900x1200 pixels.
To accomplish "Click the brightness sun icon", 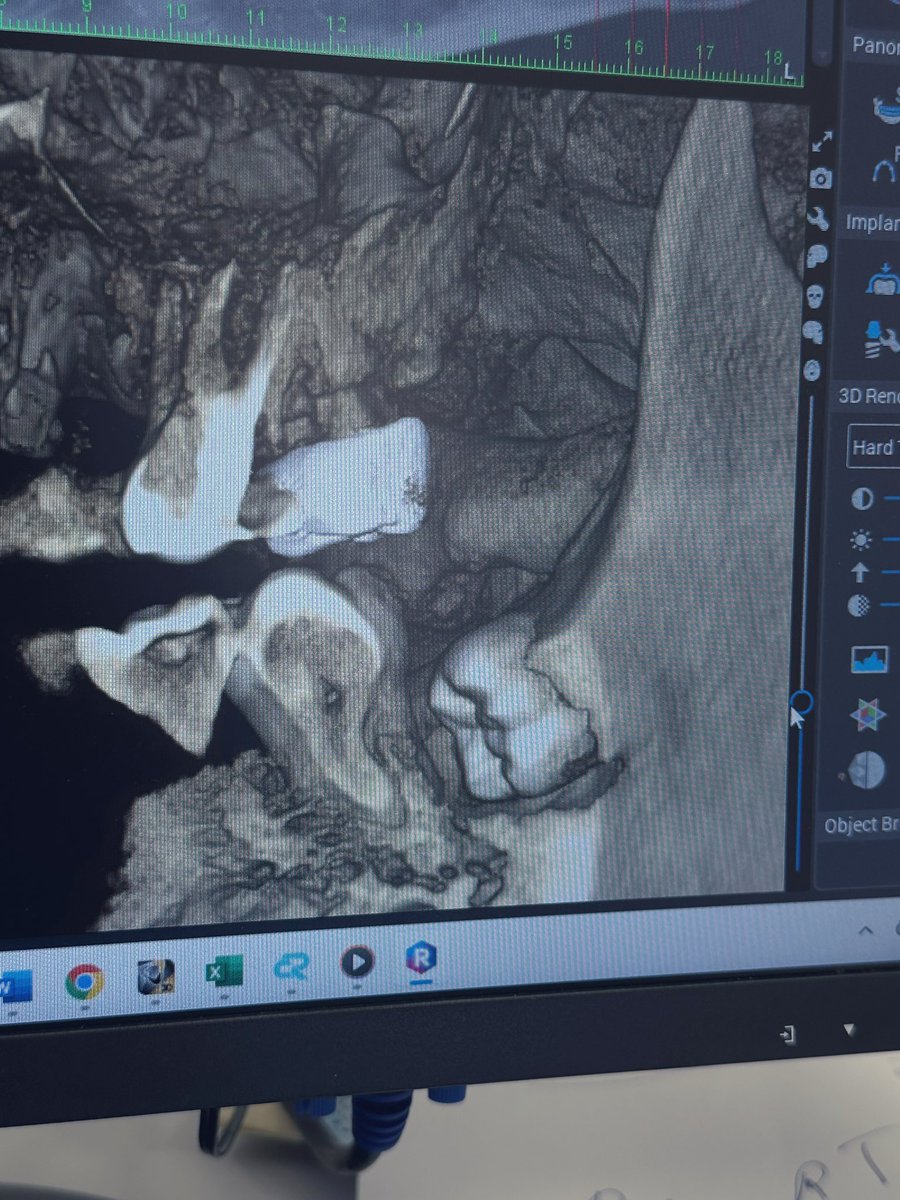I will point(860,540).
